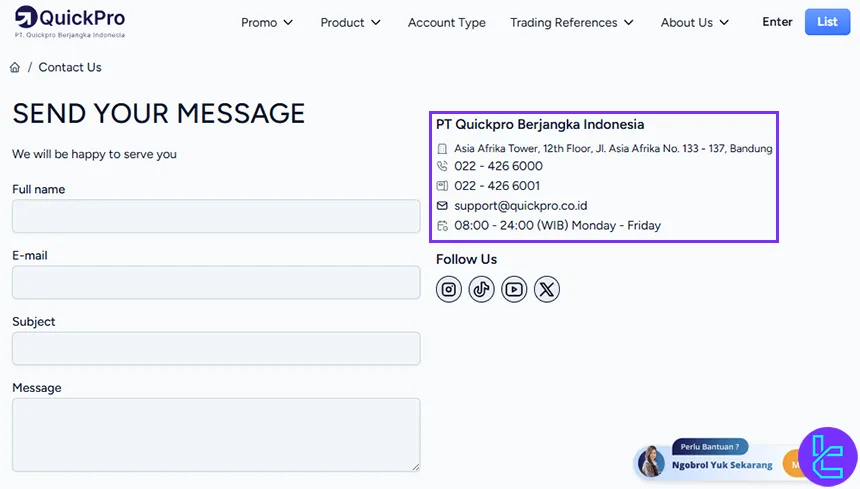The image size is (860, 489).
Task: Click the fax icon beside 022 - 426 6001
Action: point(442,186)
